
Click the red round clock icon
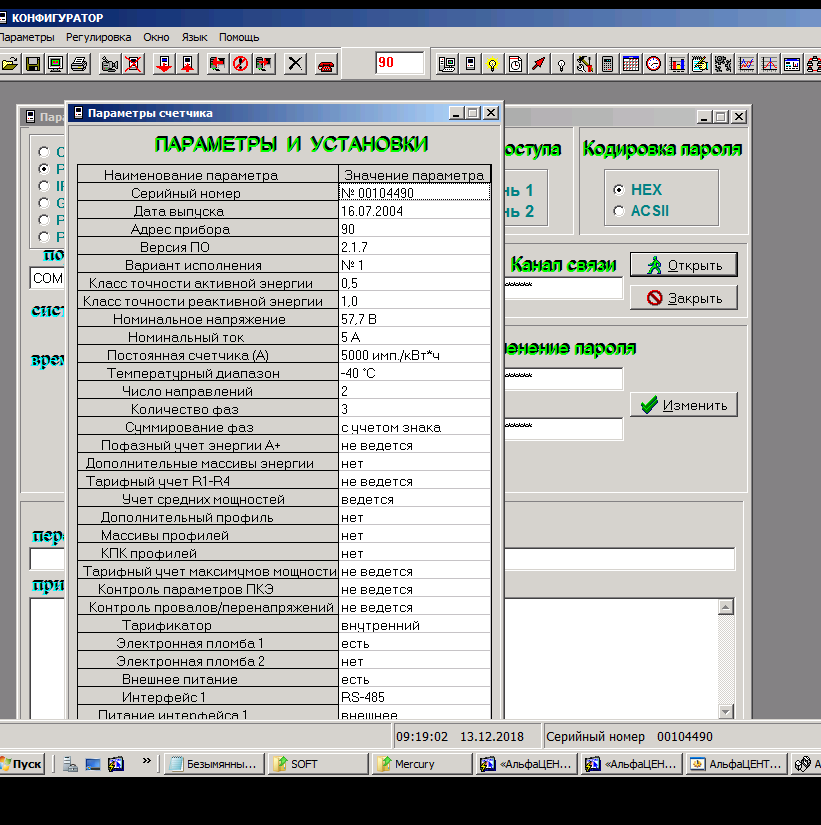654,64
